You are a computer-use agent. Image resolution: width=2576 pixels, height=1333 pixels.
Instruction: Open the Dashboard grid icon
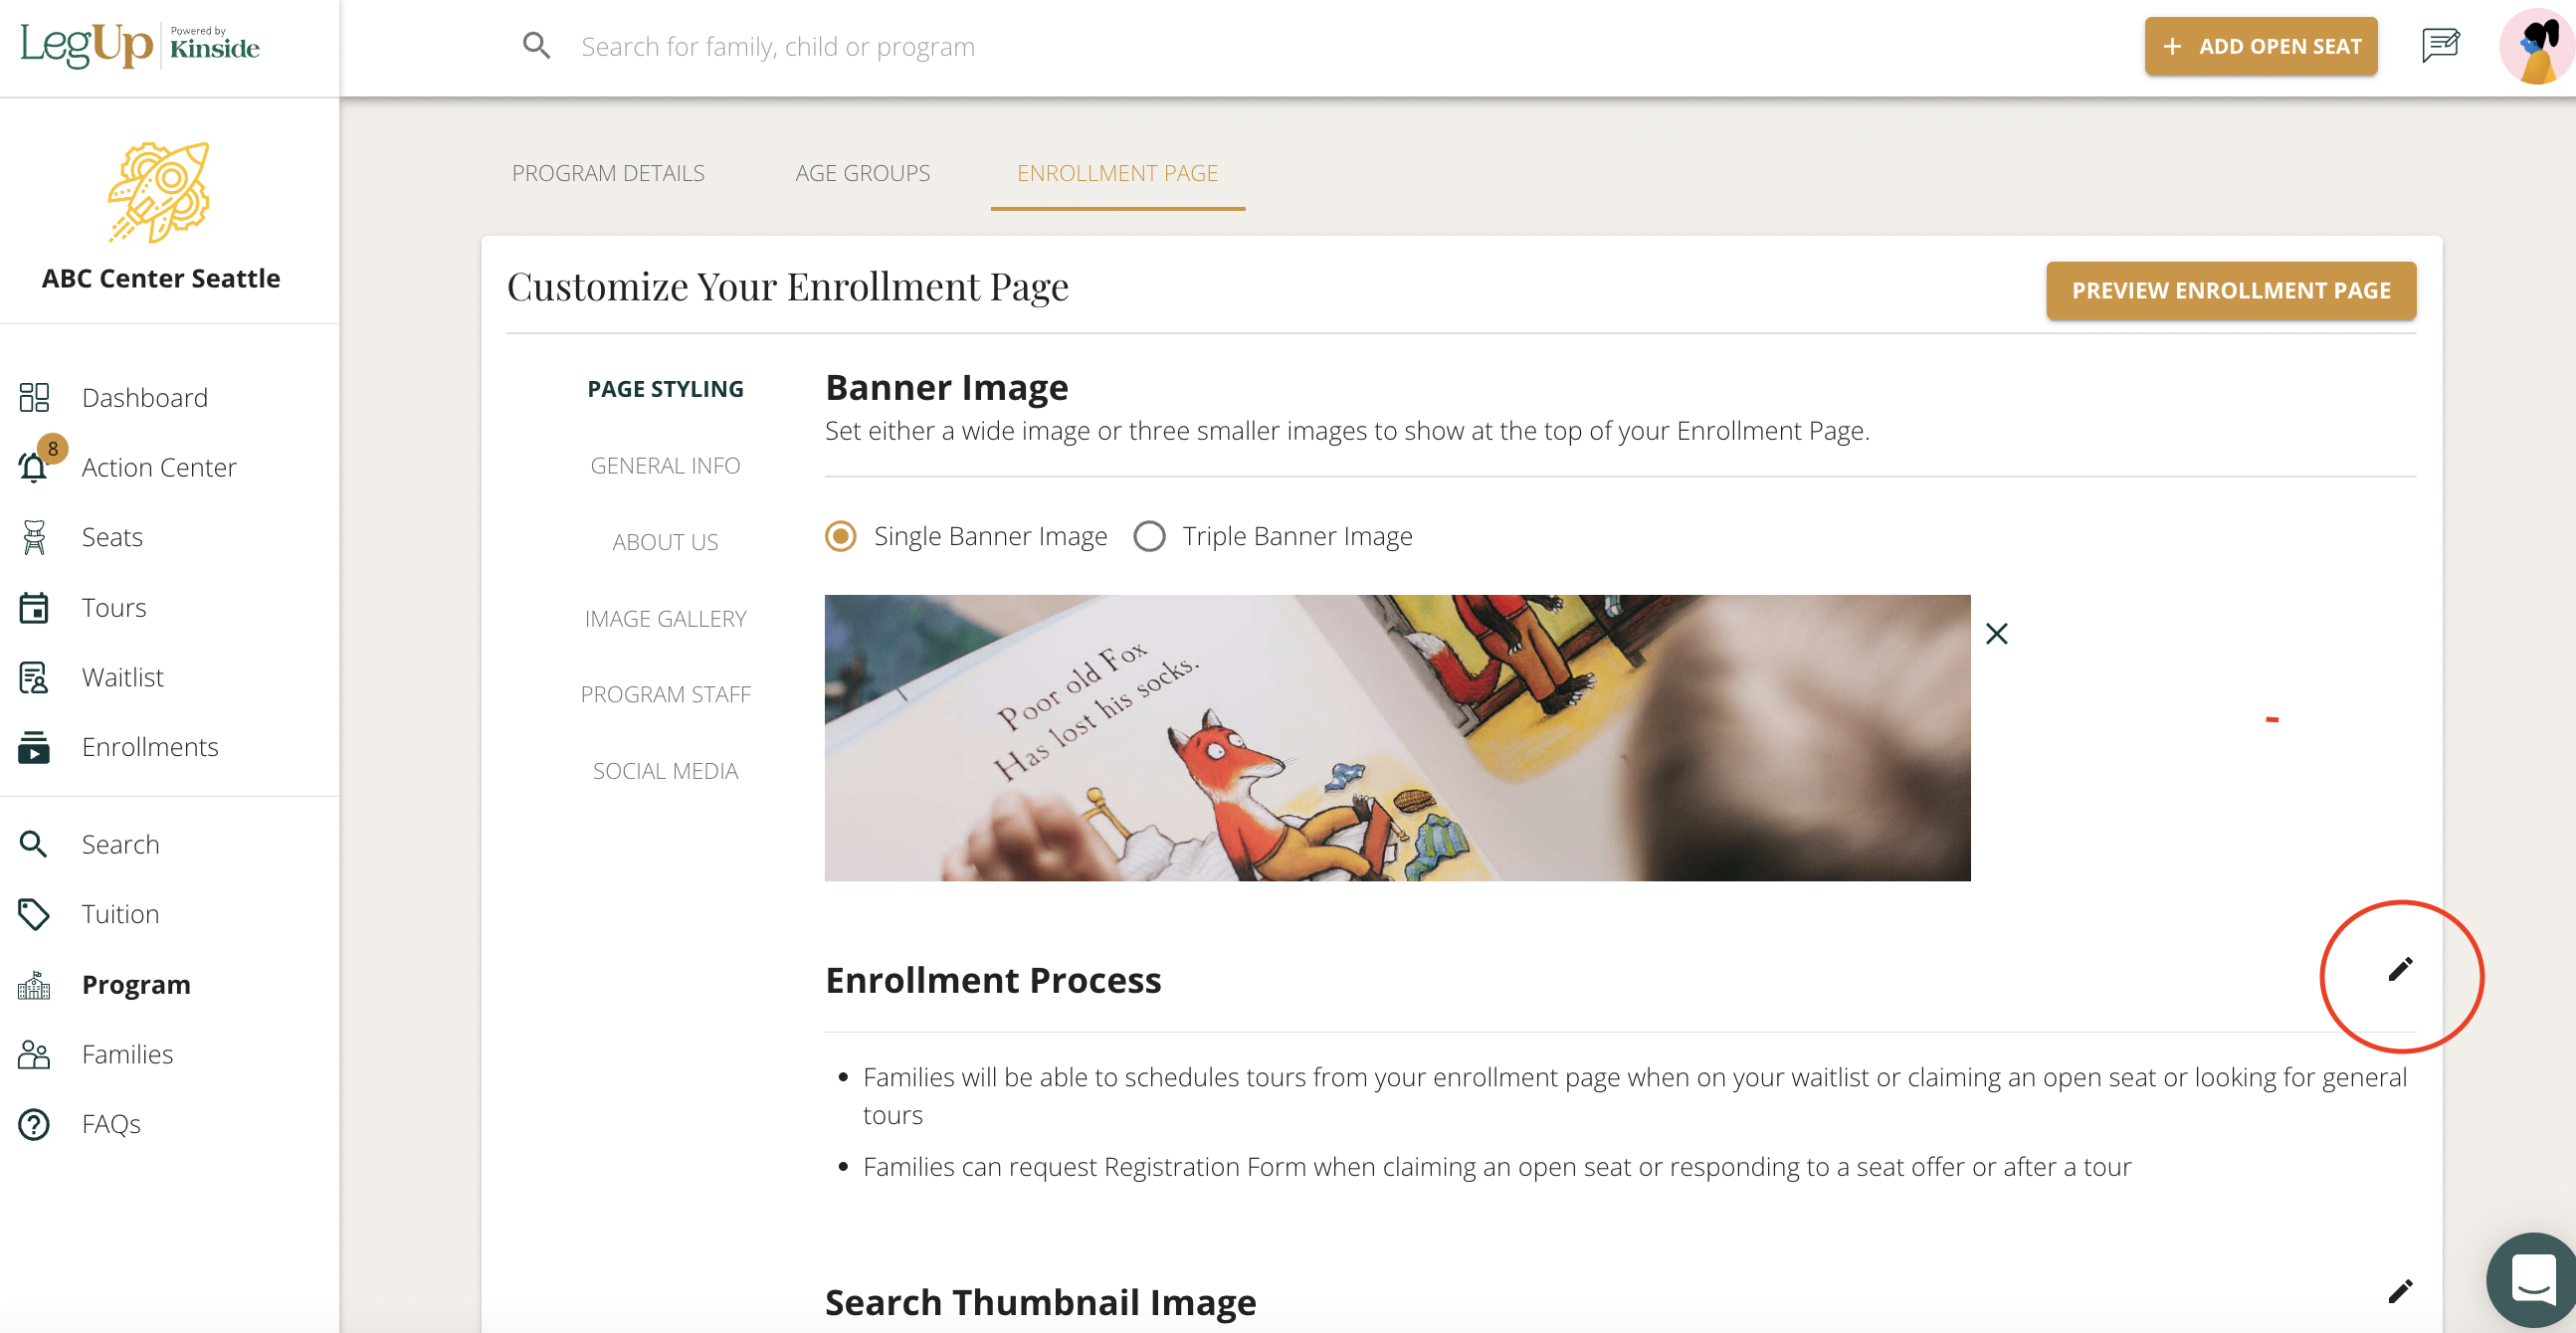[34, 397]
